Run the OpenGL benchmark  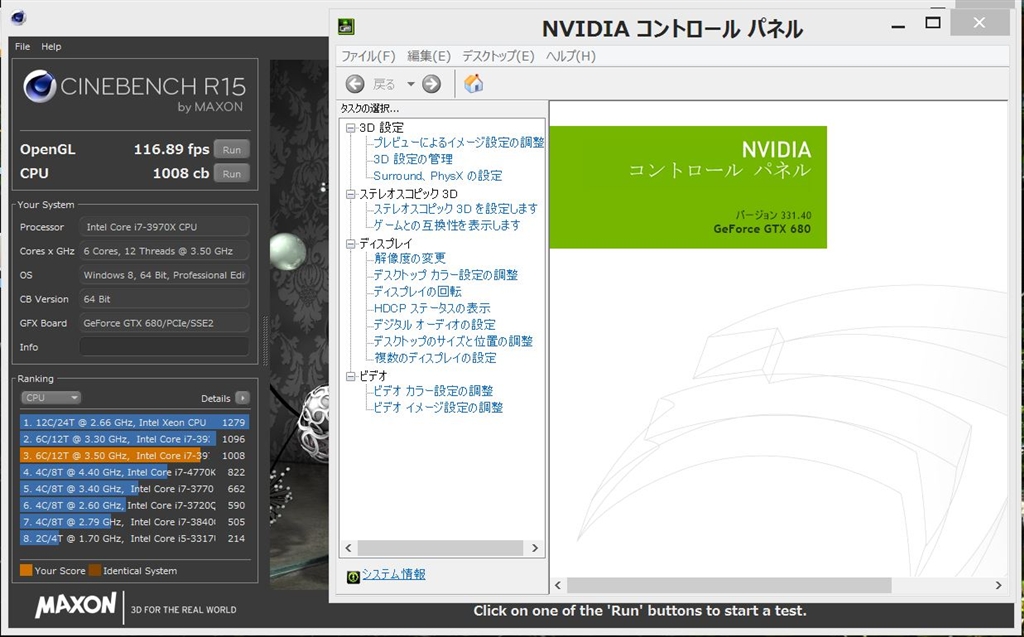tap(232, 150)
